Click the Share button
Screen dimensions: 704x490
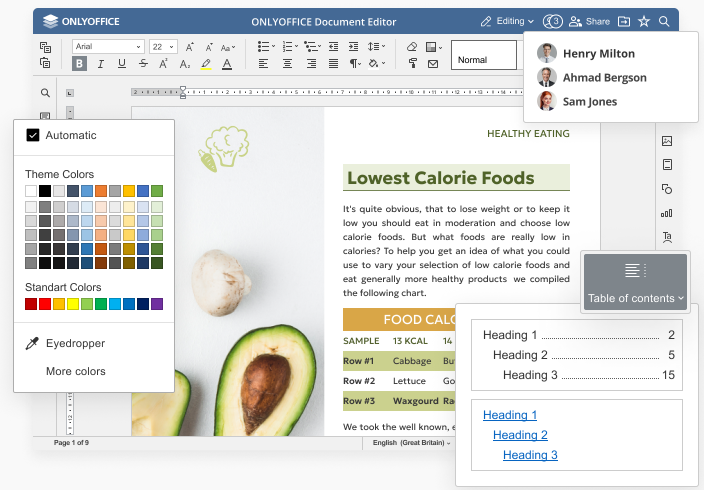tap(590, 21)
